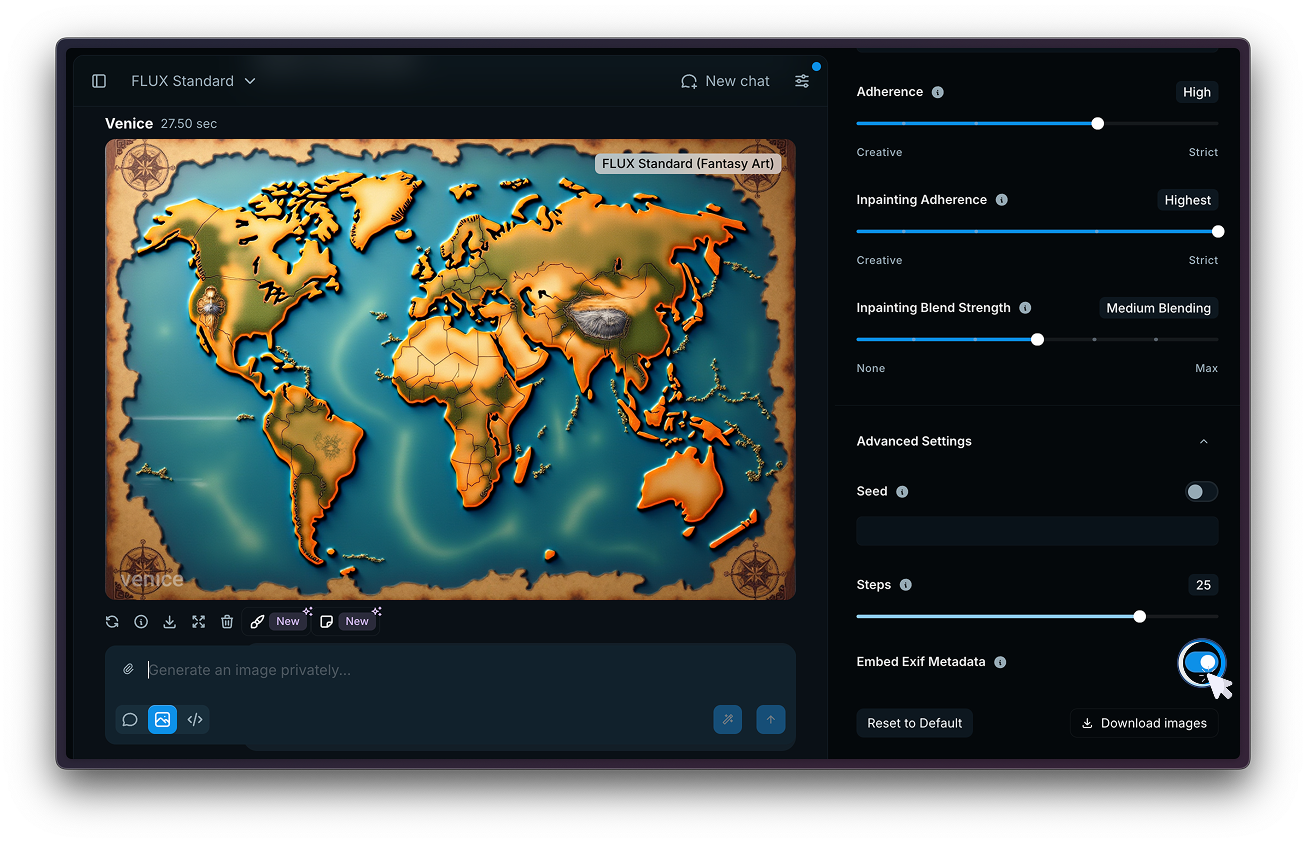Click the 'Venice' sender name
This screenshot has width=1306, height=843.
click(x=129, y=124)
